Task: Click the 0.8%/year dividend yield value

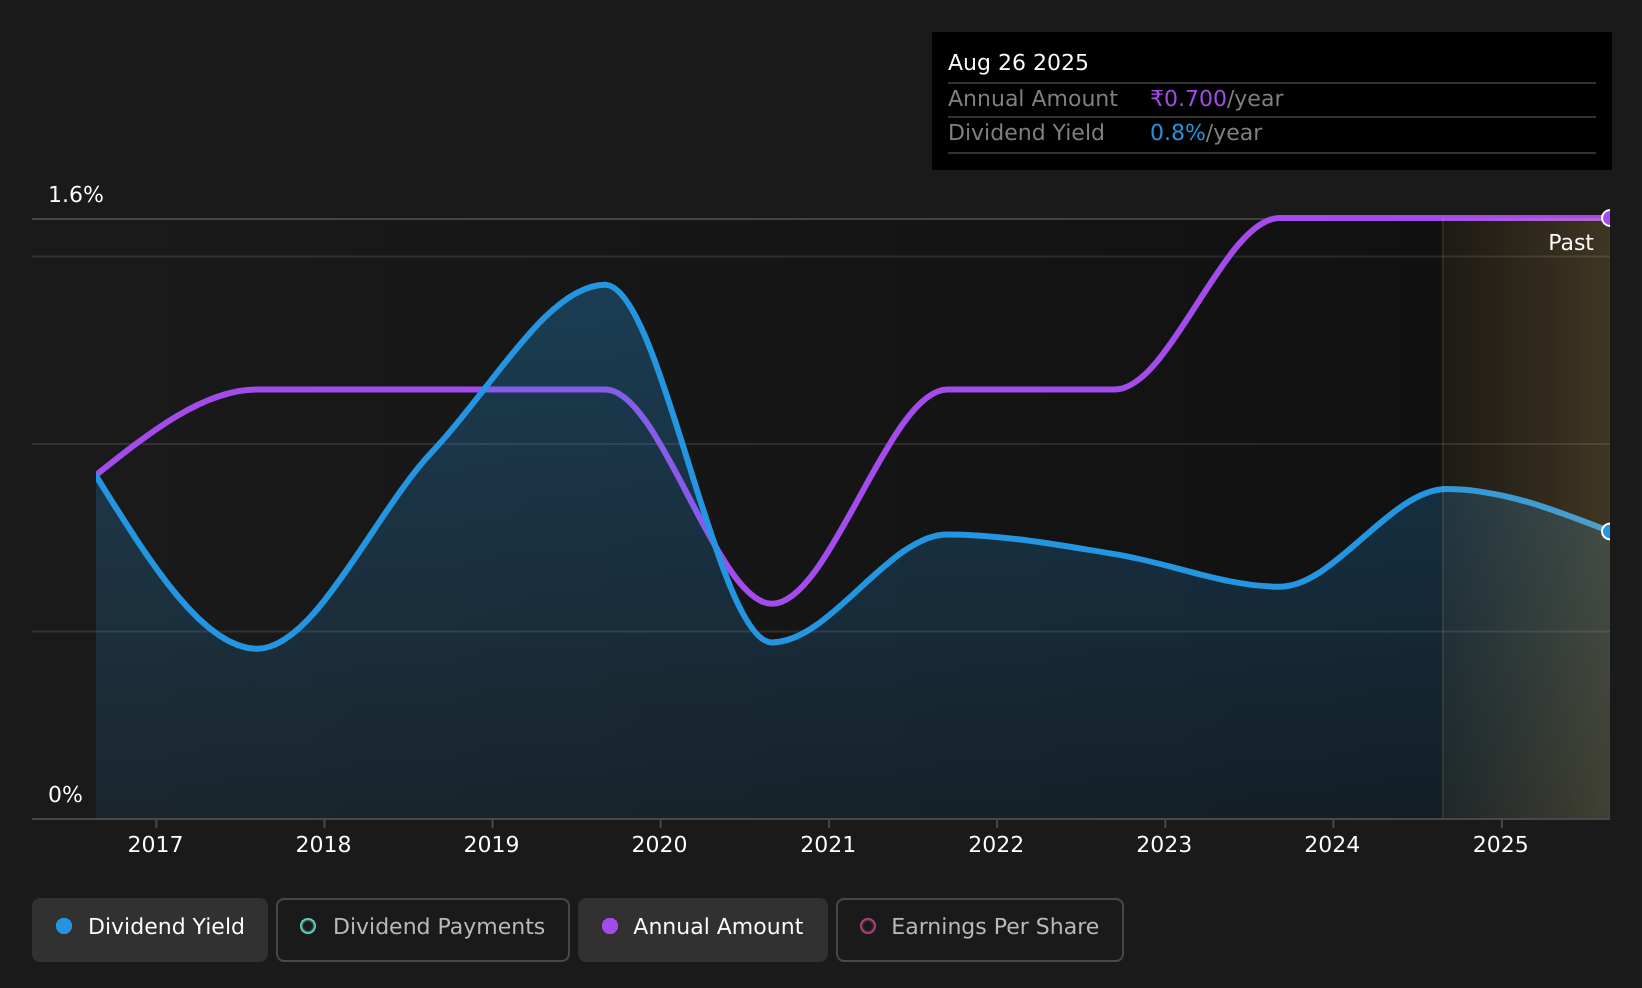Action: click(x=1206, y=133)
